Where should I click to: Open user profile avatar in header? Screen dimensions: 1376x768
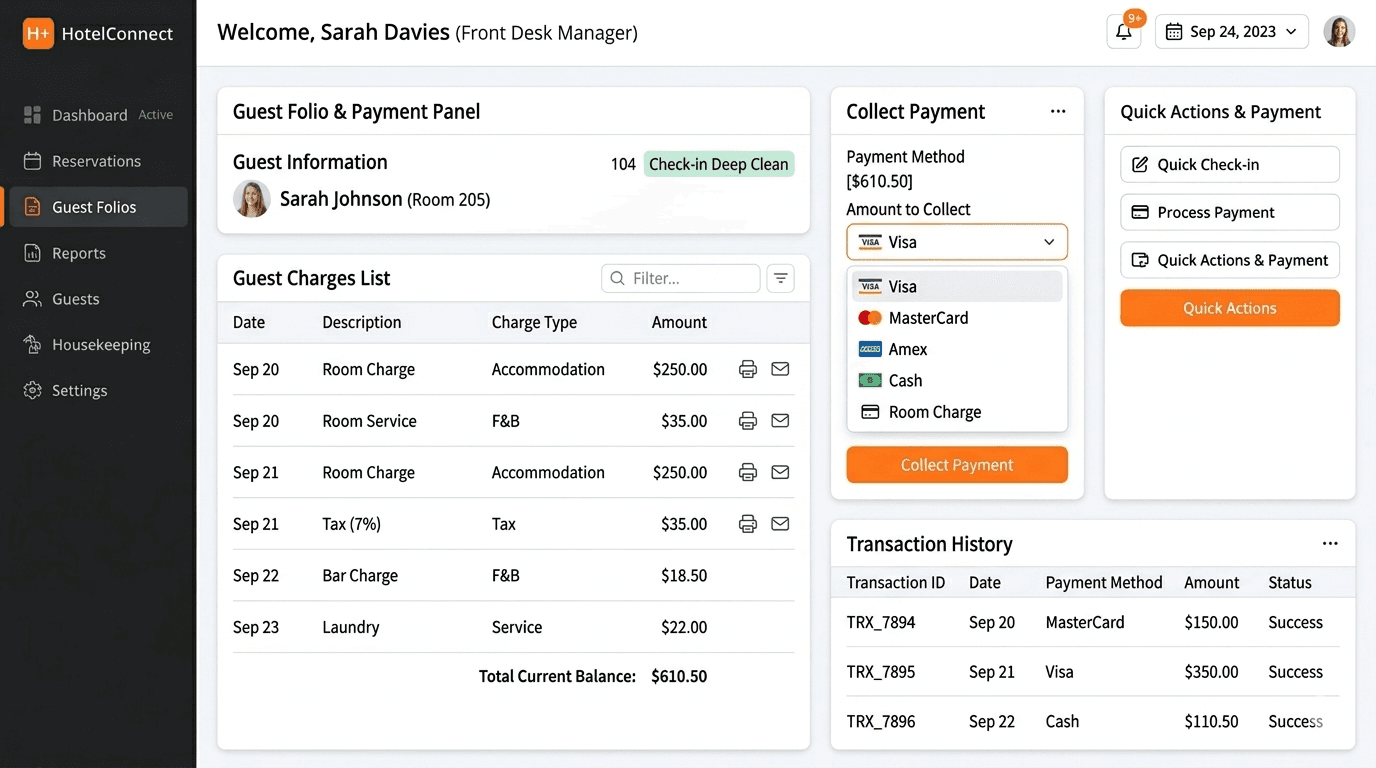tap(1338, 32)
